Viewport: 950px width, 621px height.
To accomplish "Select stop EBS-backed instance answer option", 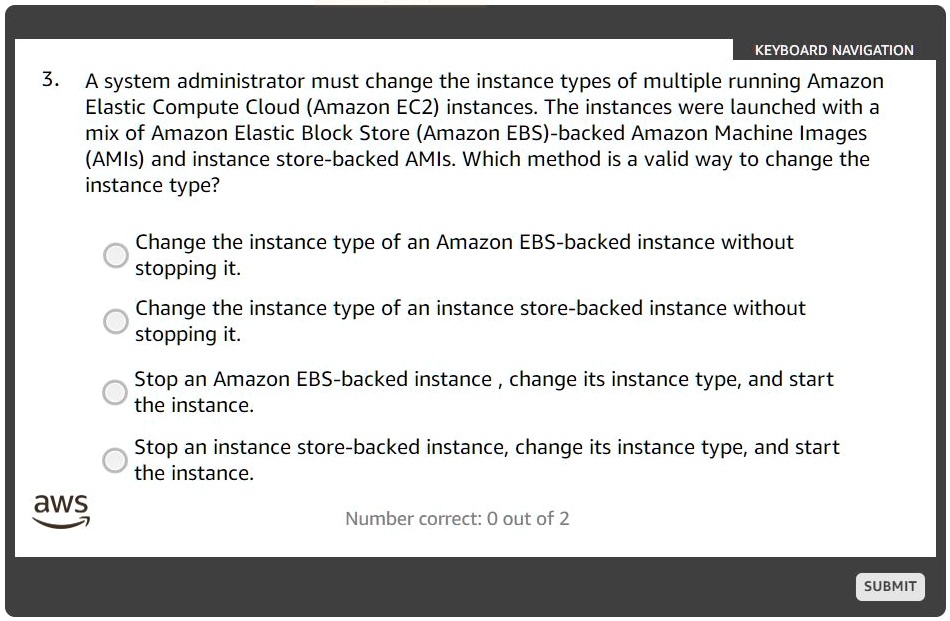I will click(114, 392).
